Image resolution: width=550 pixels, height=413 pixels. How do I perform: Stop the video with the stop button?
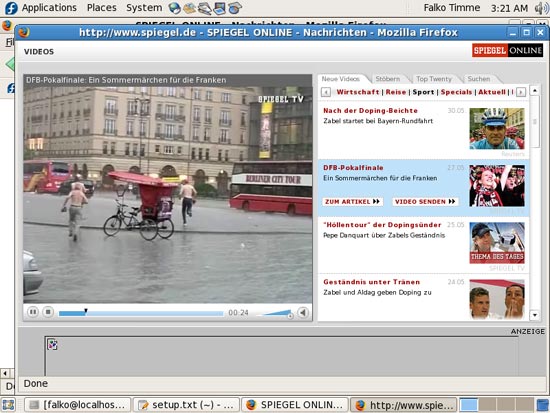tap(48, 312)
